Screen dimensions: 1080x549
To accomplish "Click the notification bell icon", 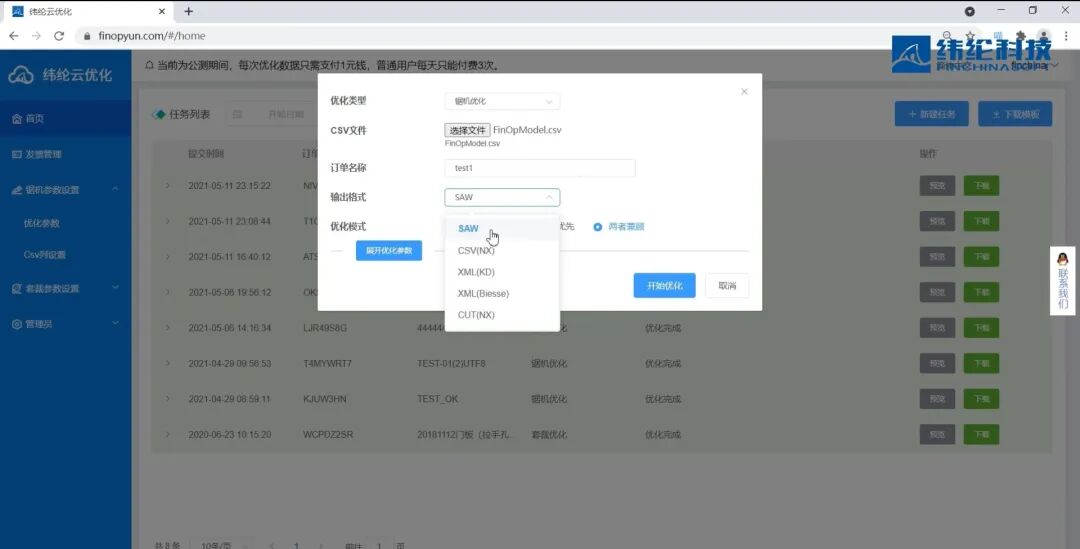I will (149, 65).
